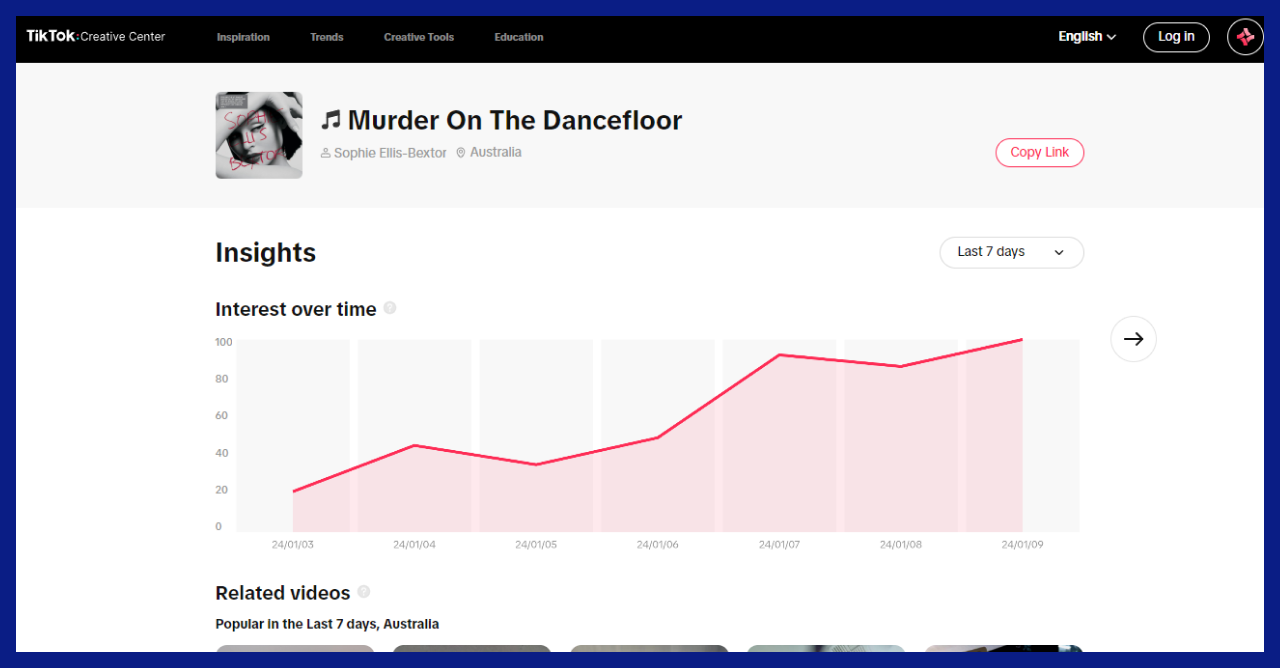Click the Murder On The Dancefloor album cover

coord(259,135)
